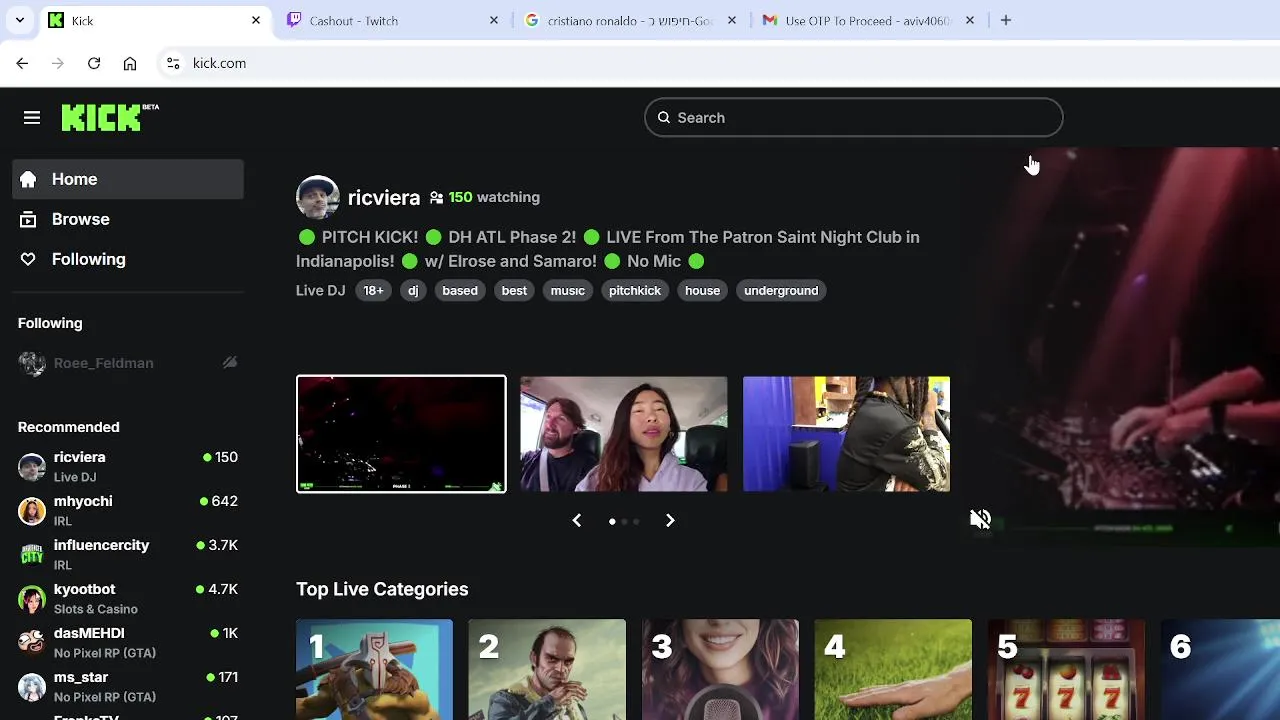Open the number 2 top category card
The height and width of the screenshot is (720, 1280).
(547, 669)
